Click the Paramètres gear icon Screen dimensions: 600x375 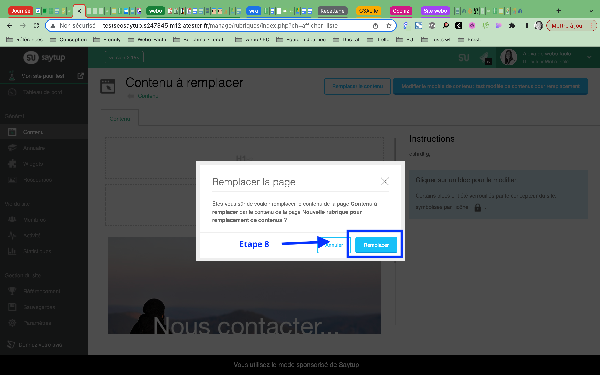(x=12, y=323)
